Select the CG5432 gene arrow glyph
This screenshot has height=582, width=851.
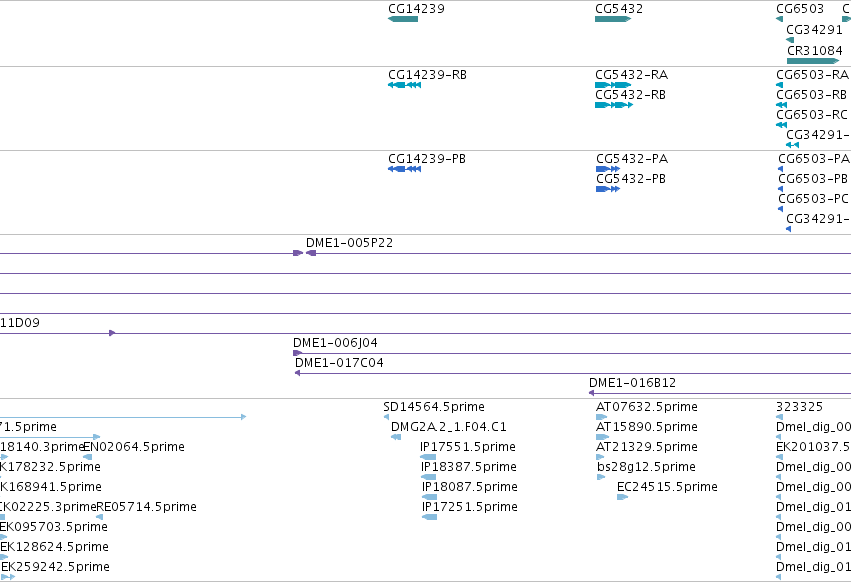coord(613,19)
